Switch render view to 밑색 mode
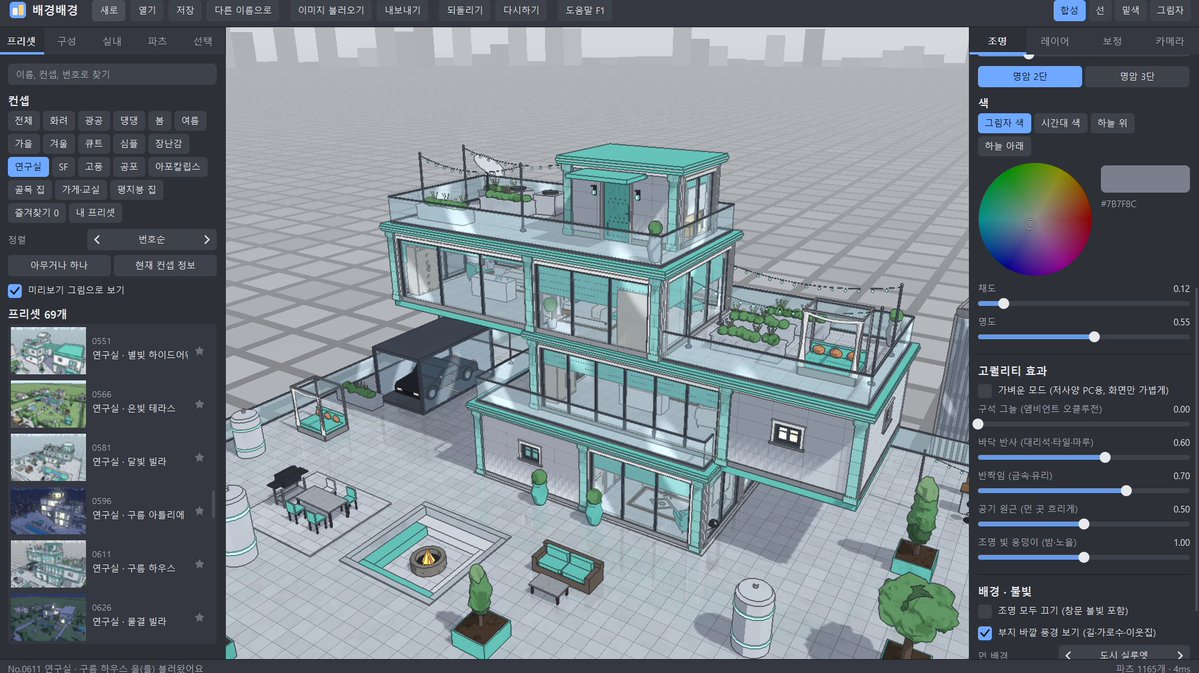 tap(1130, 10)
